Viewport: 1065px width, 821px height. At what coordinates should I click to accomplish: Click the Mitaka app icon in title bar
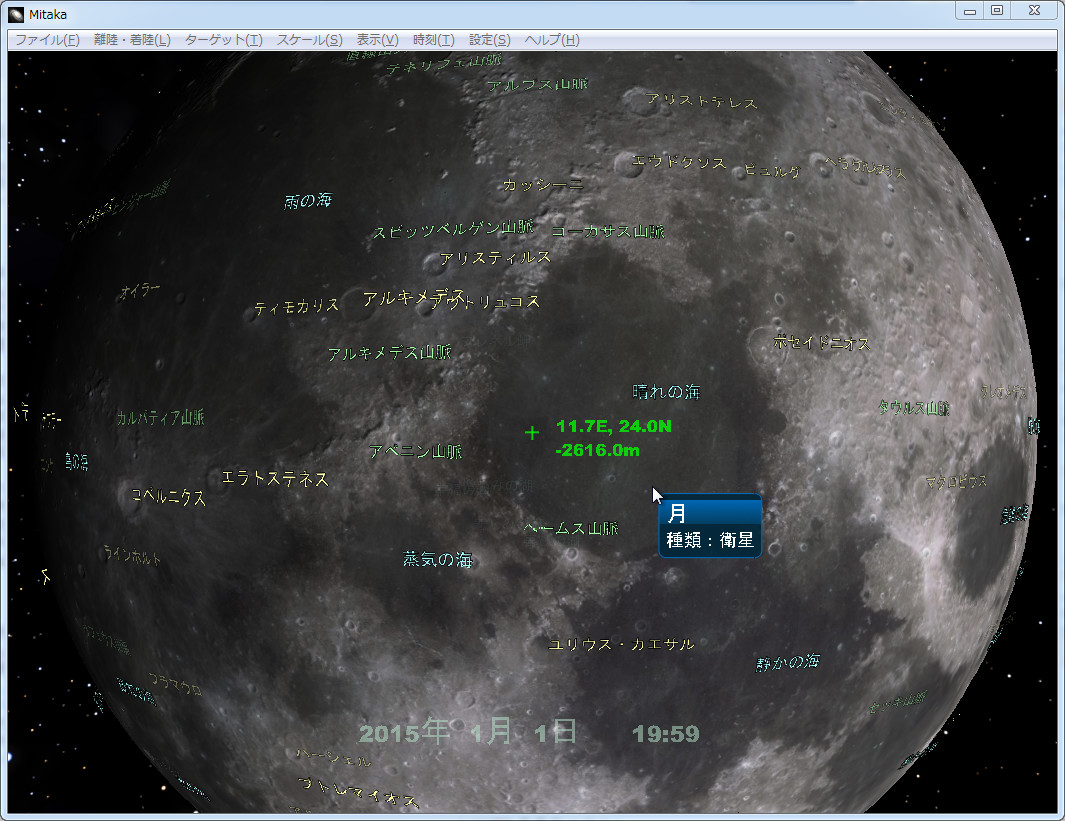16,14
